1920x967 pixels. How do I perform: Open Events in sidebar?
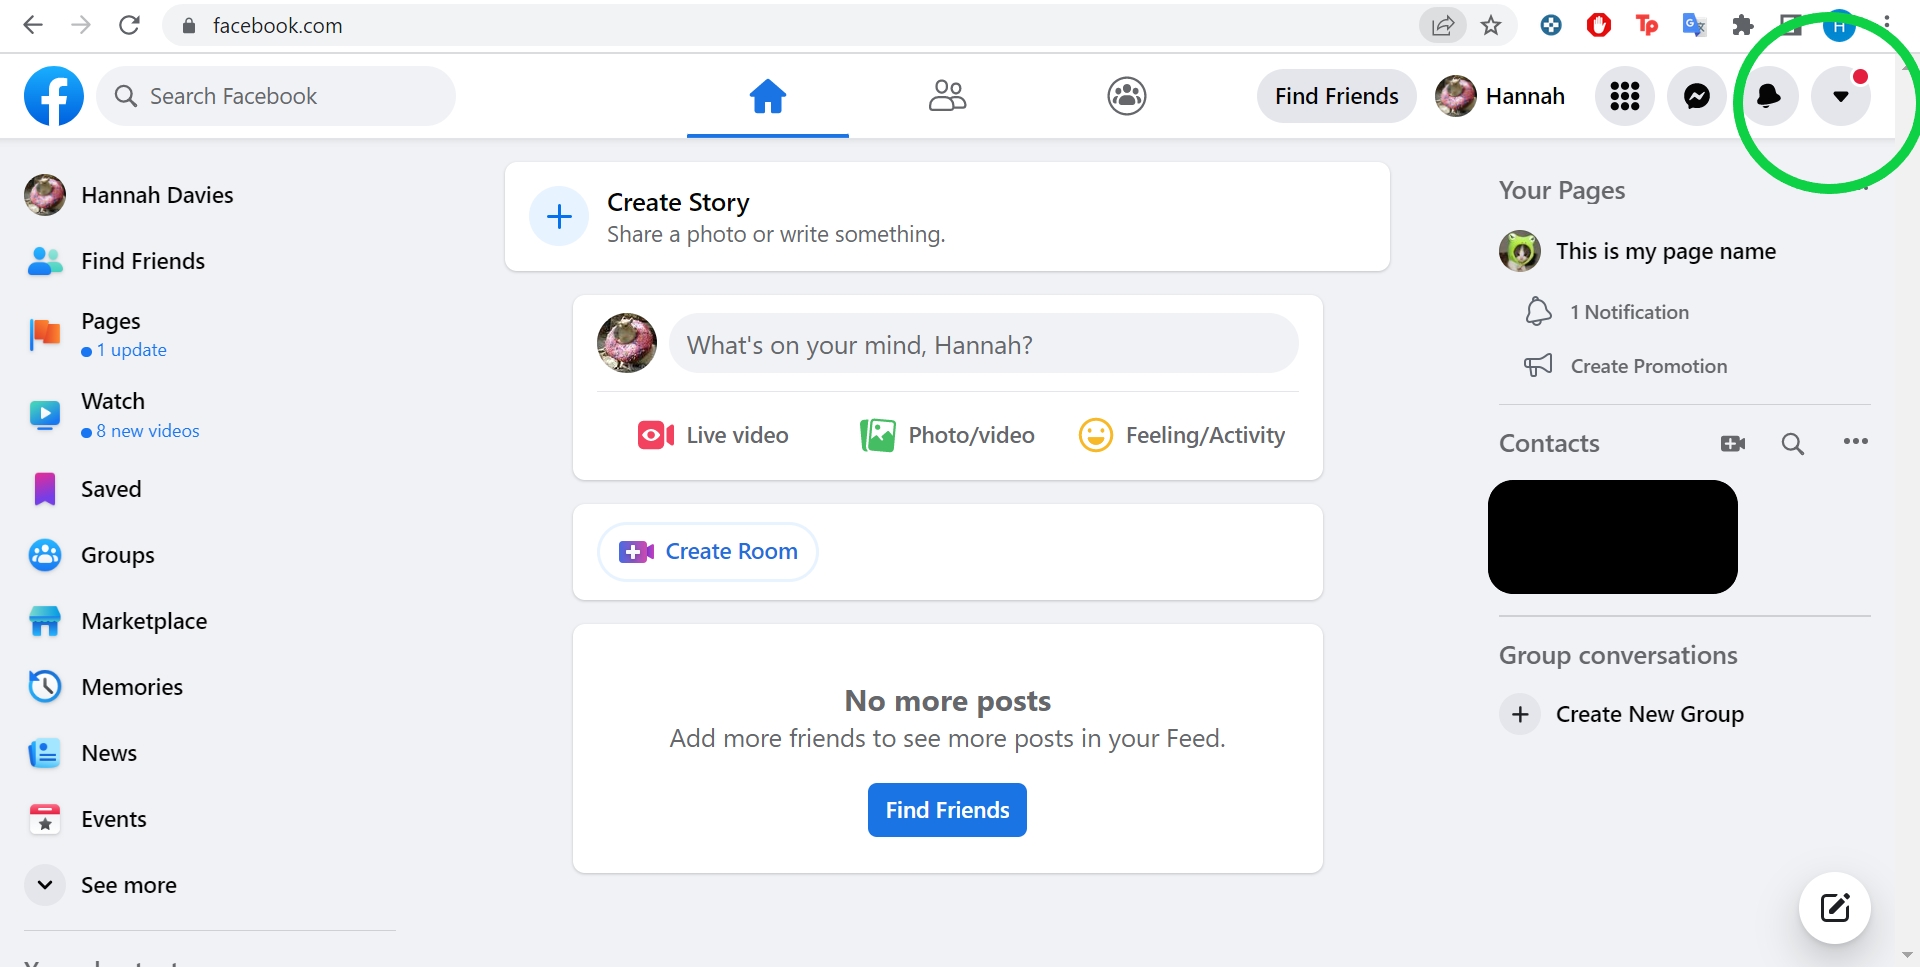click(x=210, y=819)
